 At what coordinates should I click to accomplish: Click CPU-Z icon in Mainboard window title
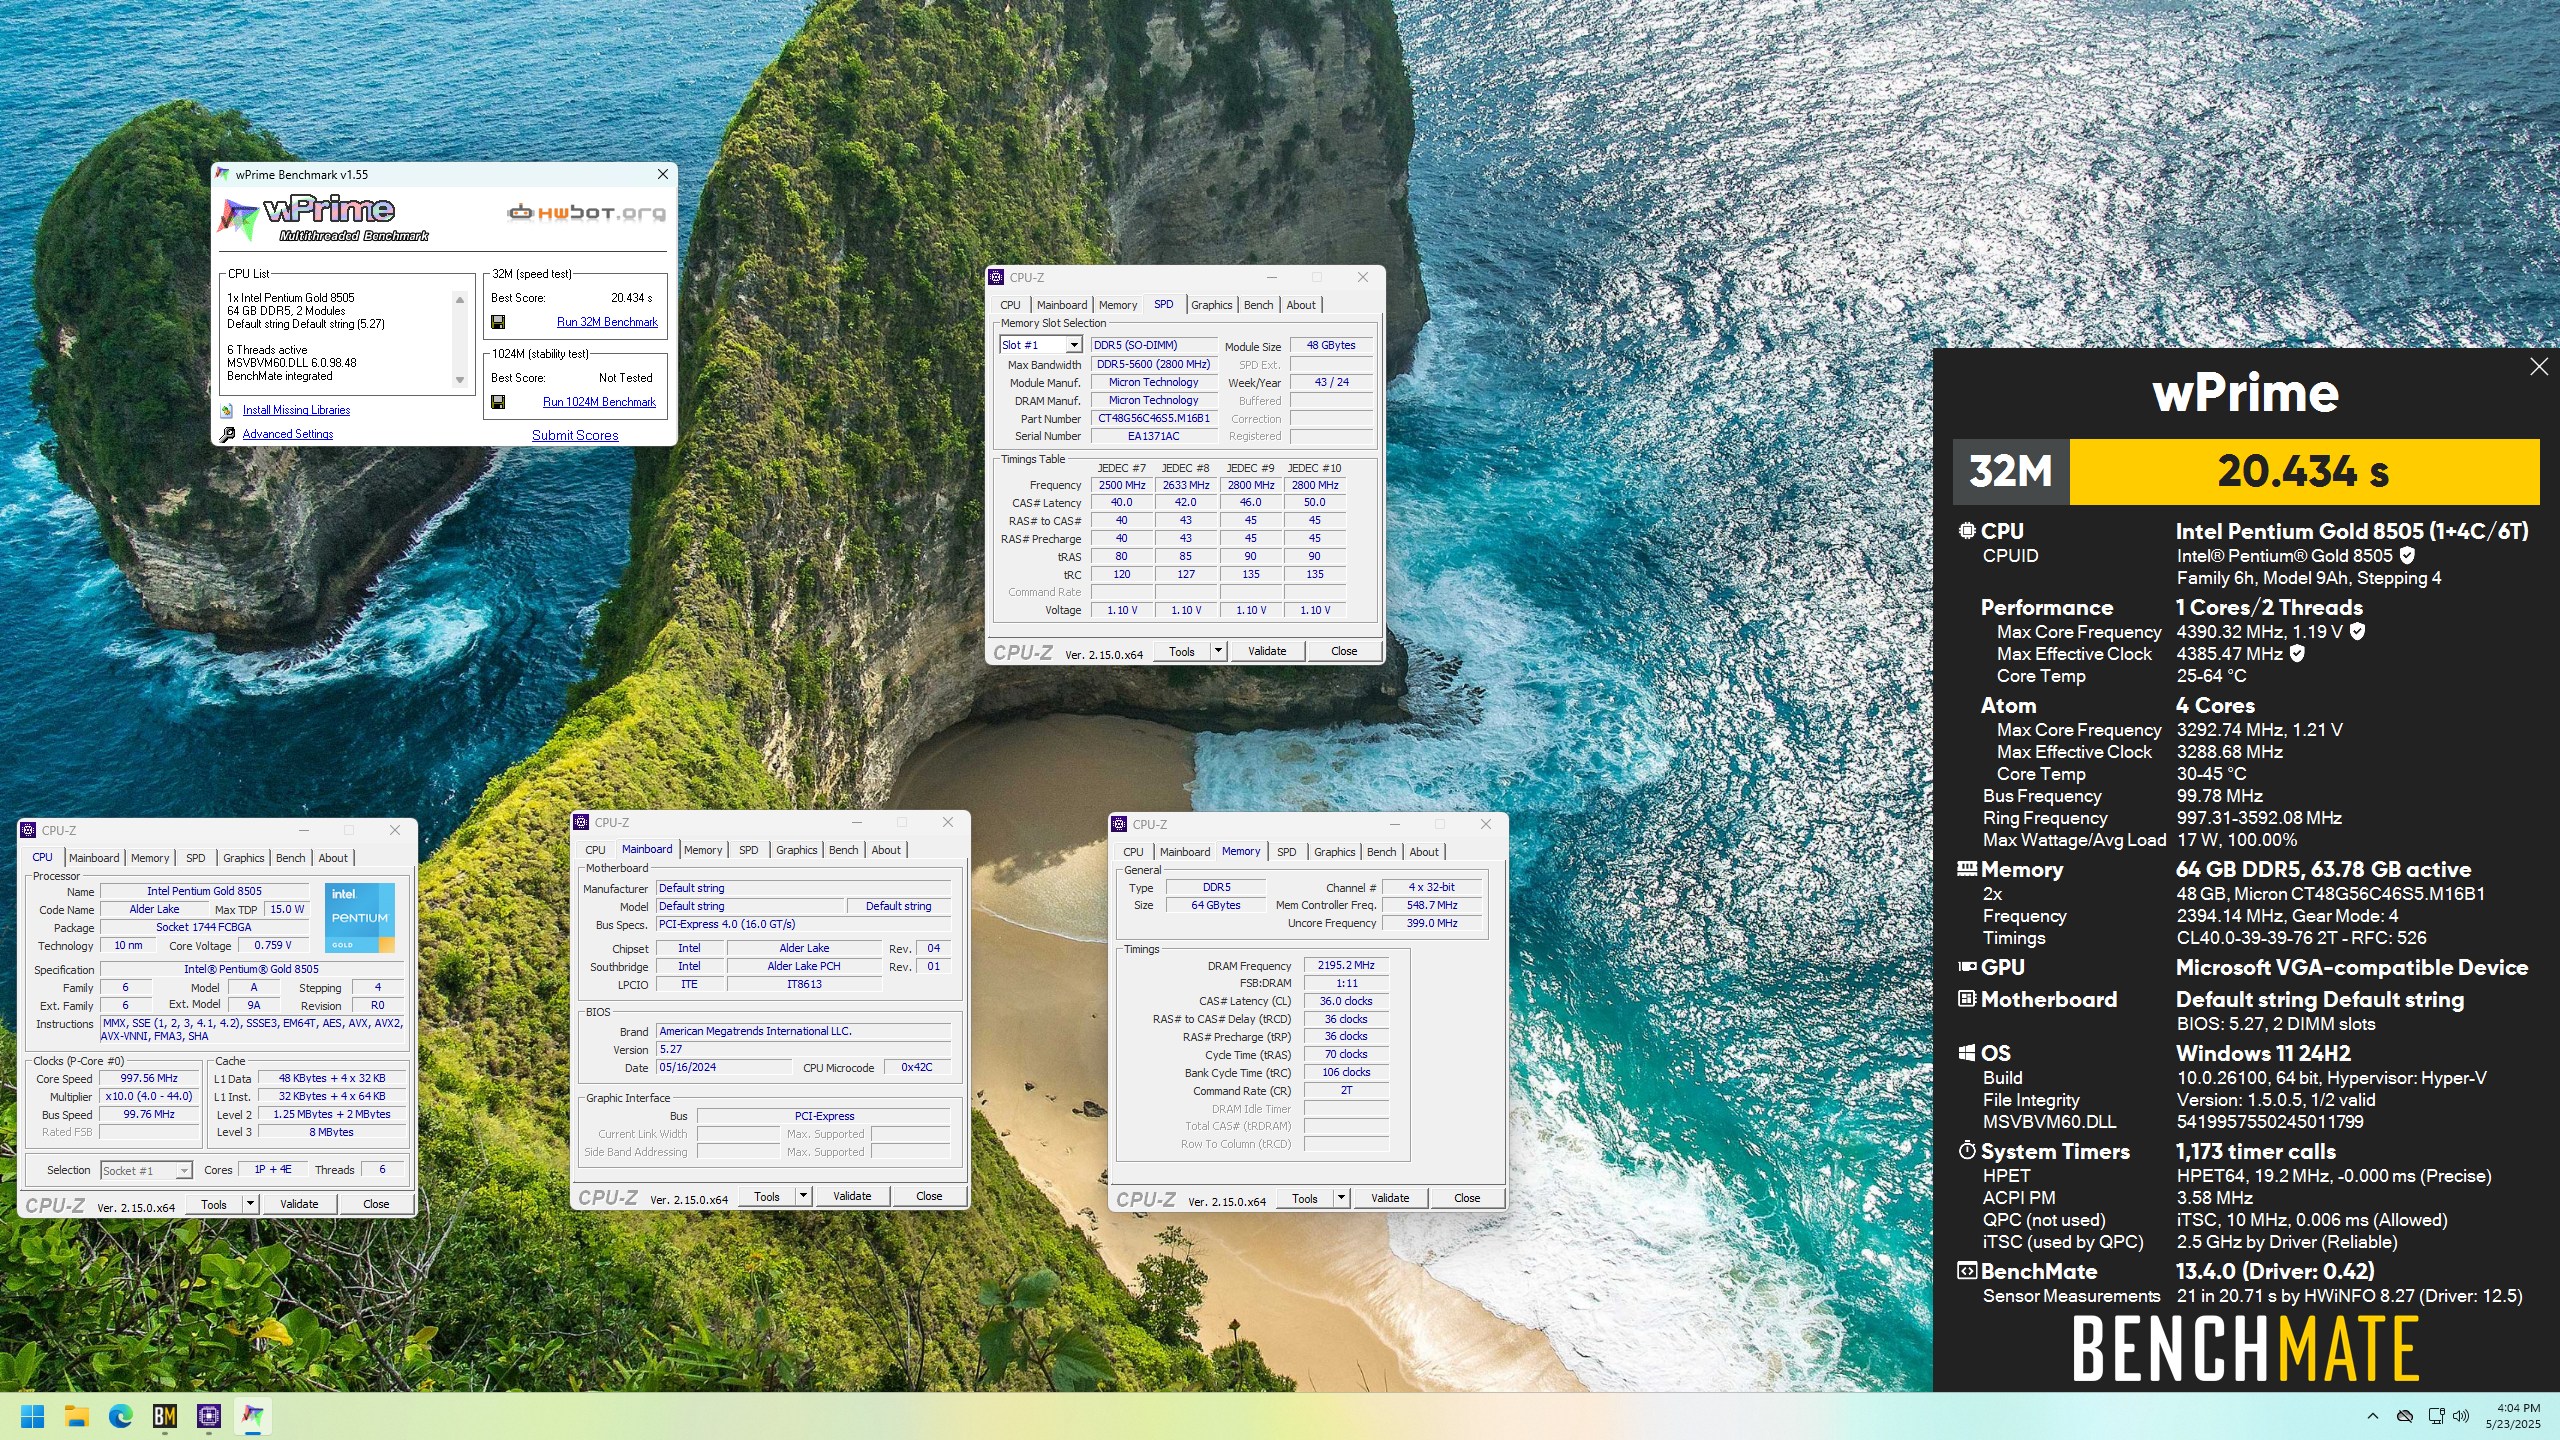coord(581,822)
